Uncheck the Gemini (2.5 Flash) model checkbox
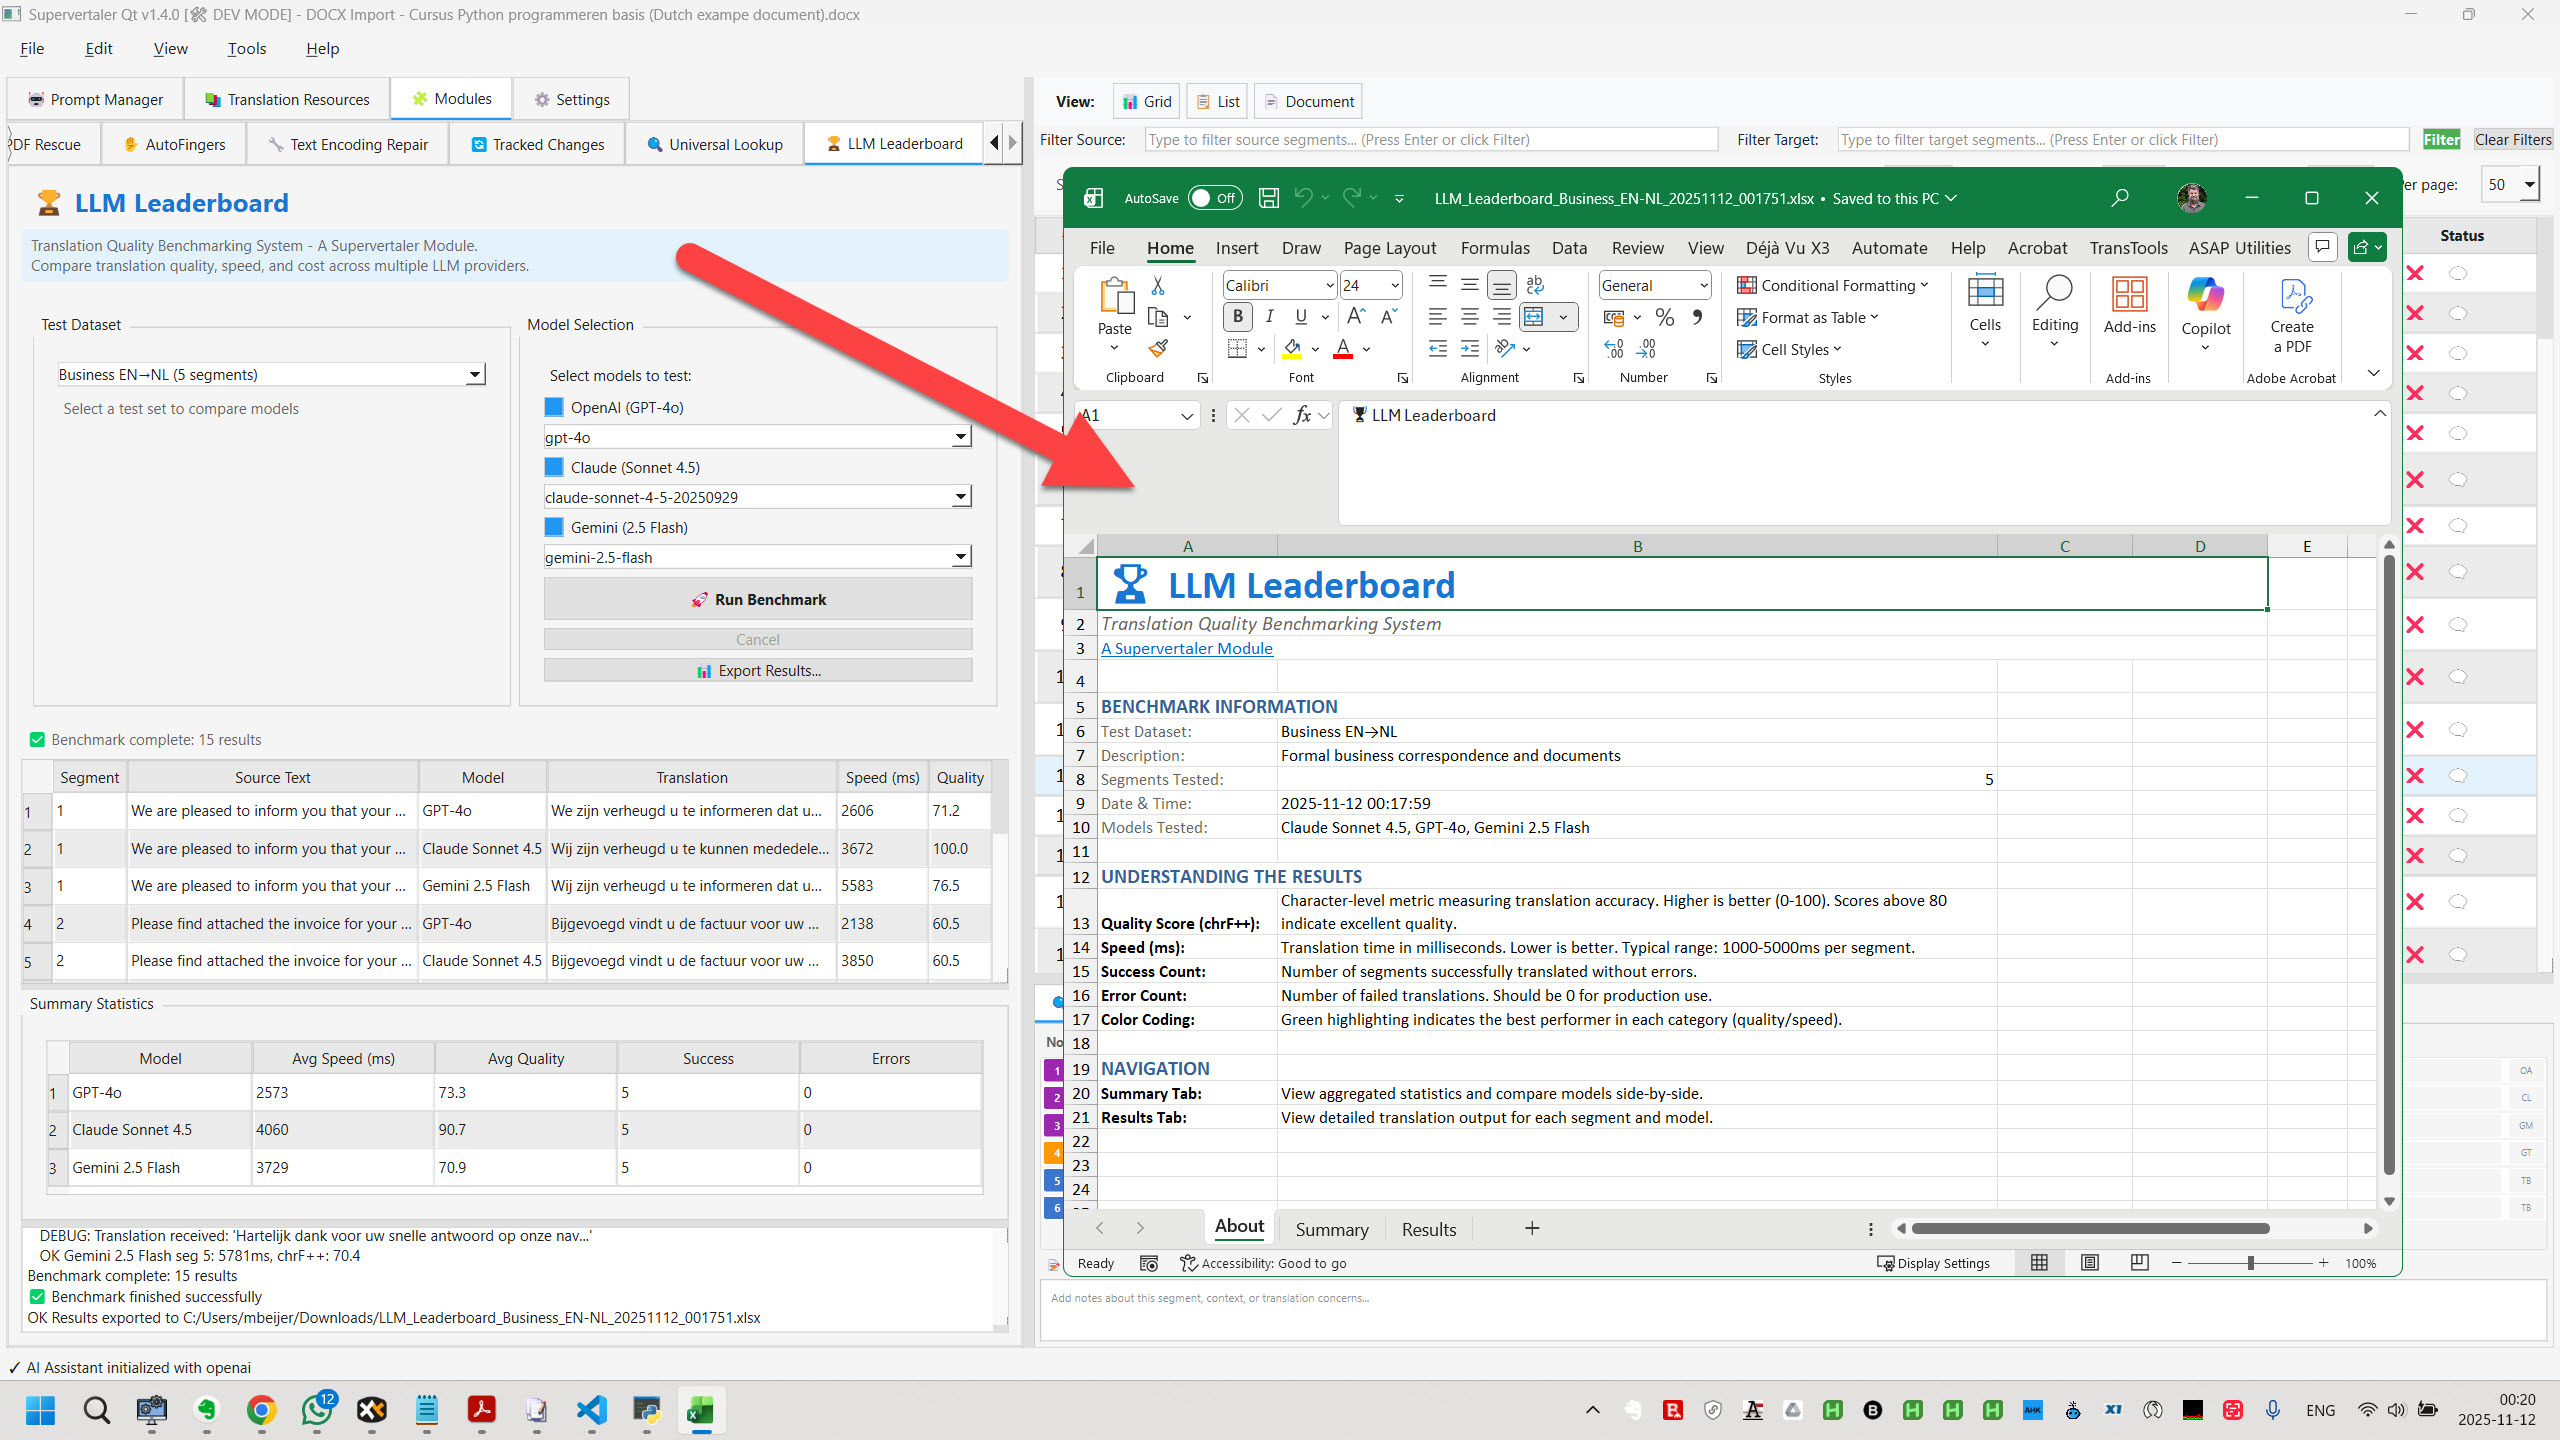This screenshot has height=1440, width=2560. 554,527
